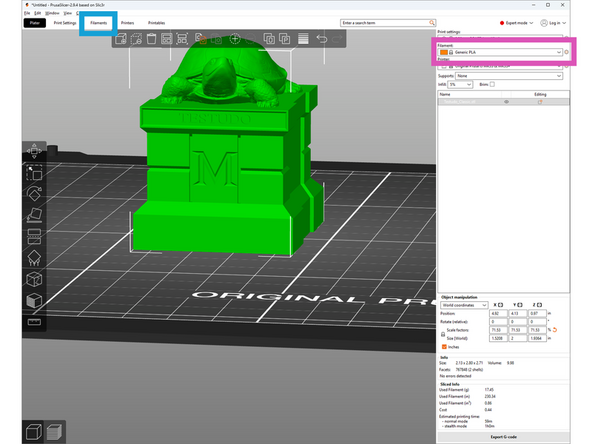592x444 pixels.
Task: Select the Cut tool
Action: click(x=34, y=237)
